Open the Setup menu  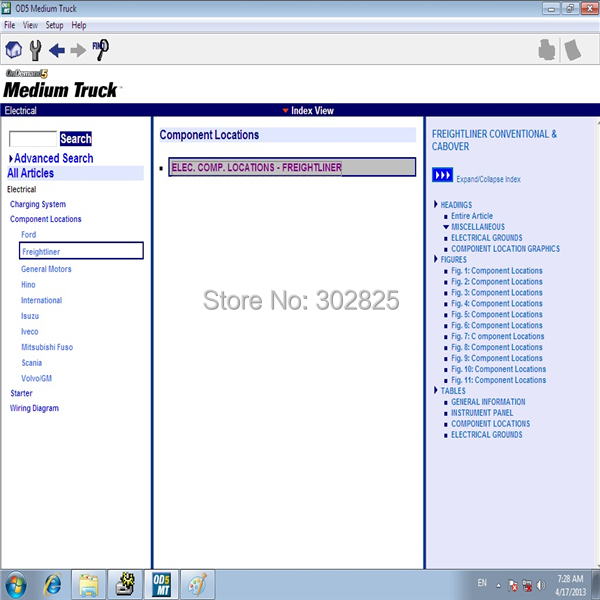[54, 25]
